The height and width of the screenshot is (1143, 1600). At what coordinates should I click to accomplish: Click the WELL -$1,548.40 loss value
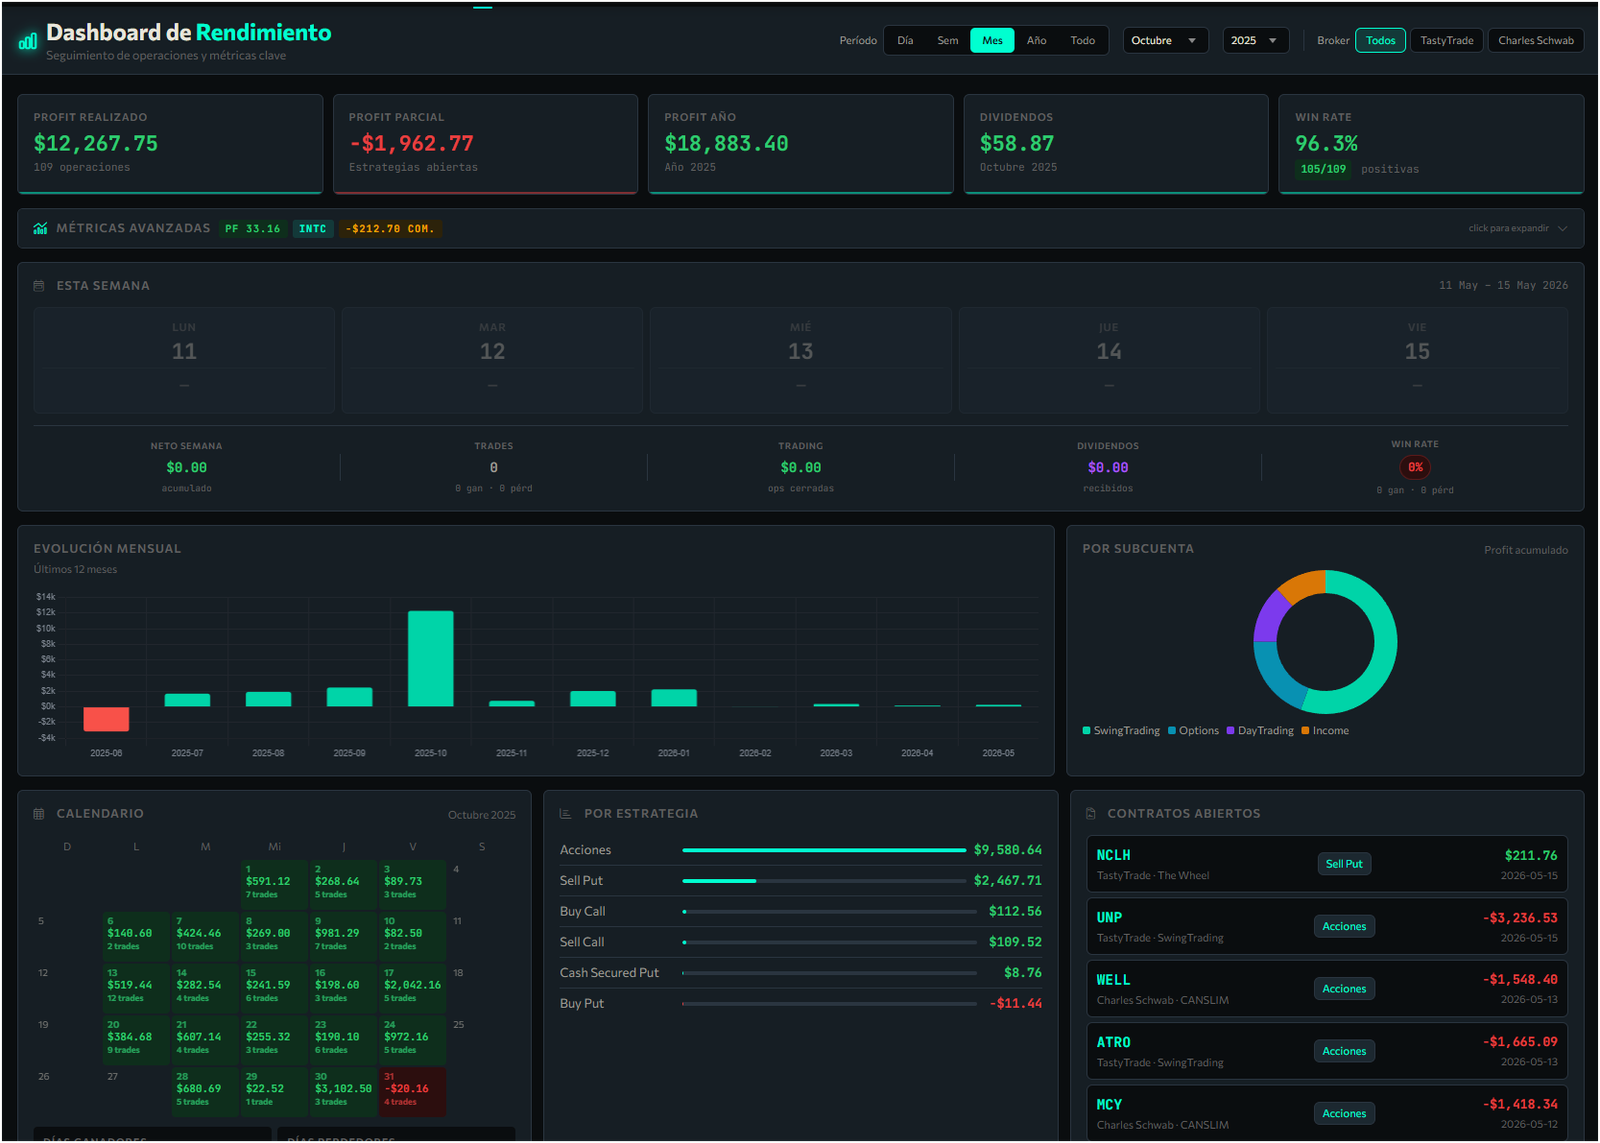click(x=1520, y=980)
